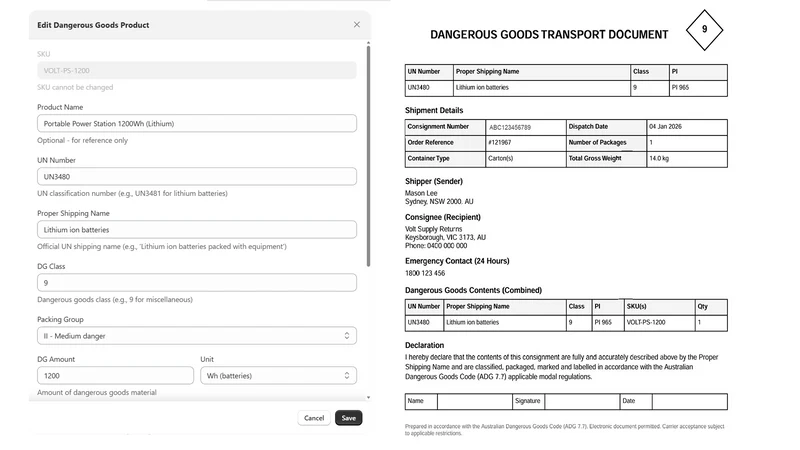Select the Dangerous Goods Transport Document title
This screenshot has height=450, width=800.
pyautogui.click(x=549, y=35)
